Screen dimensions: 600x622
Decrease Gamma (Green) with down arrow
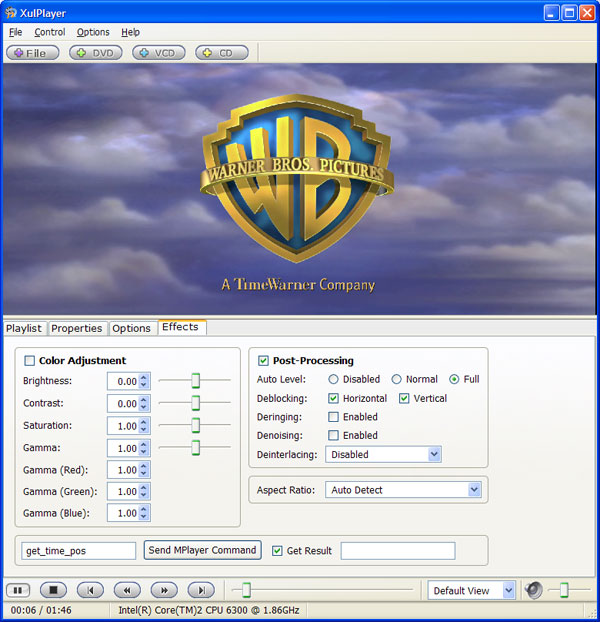pos(144,495)
